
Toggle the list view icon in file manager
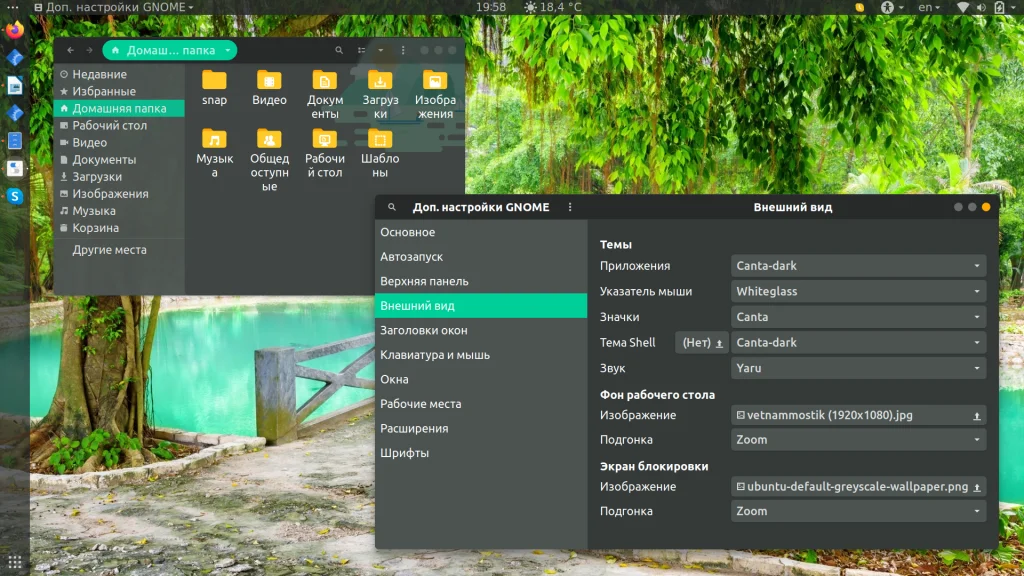pyautogui.click(x=362, y=50)
